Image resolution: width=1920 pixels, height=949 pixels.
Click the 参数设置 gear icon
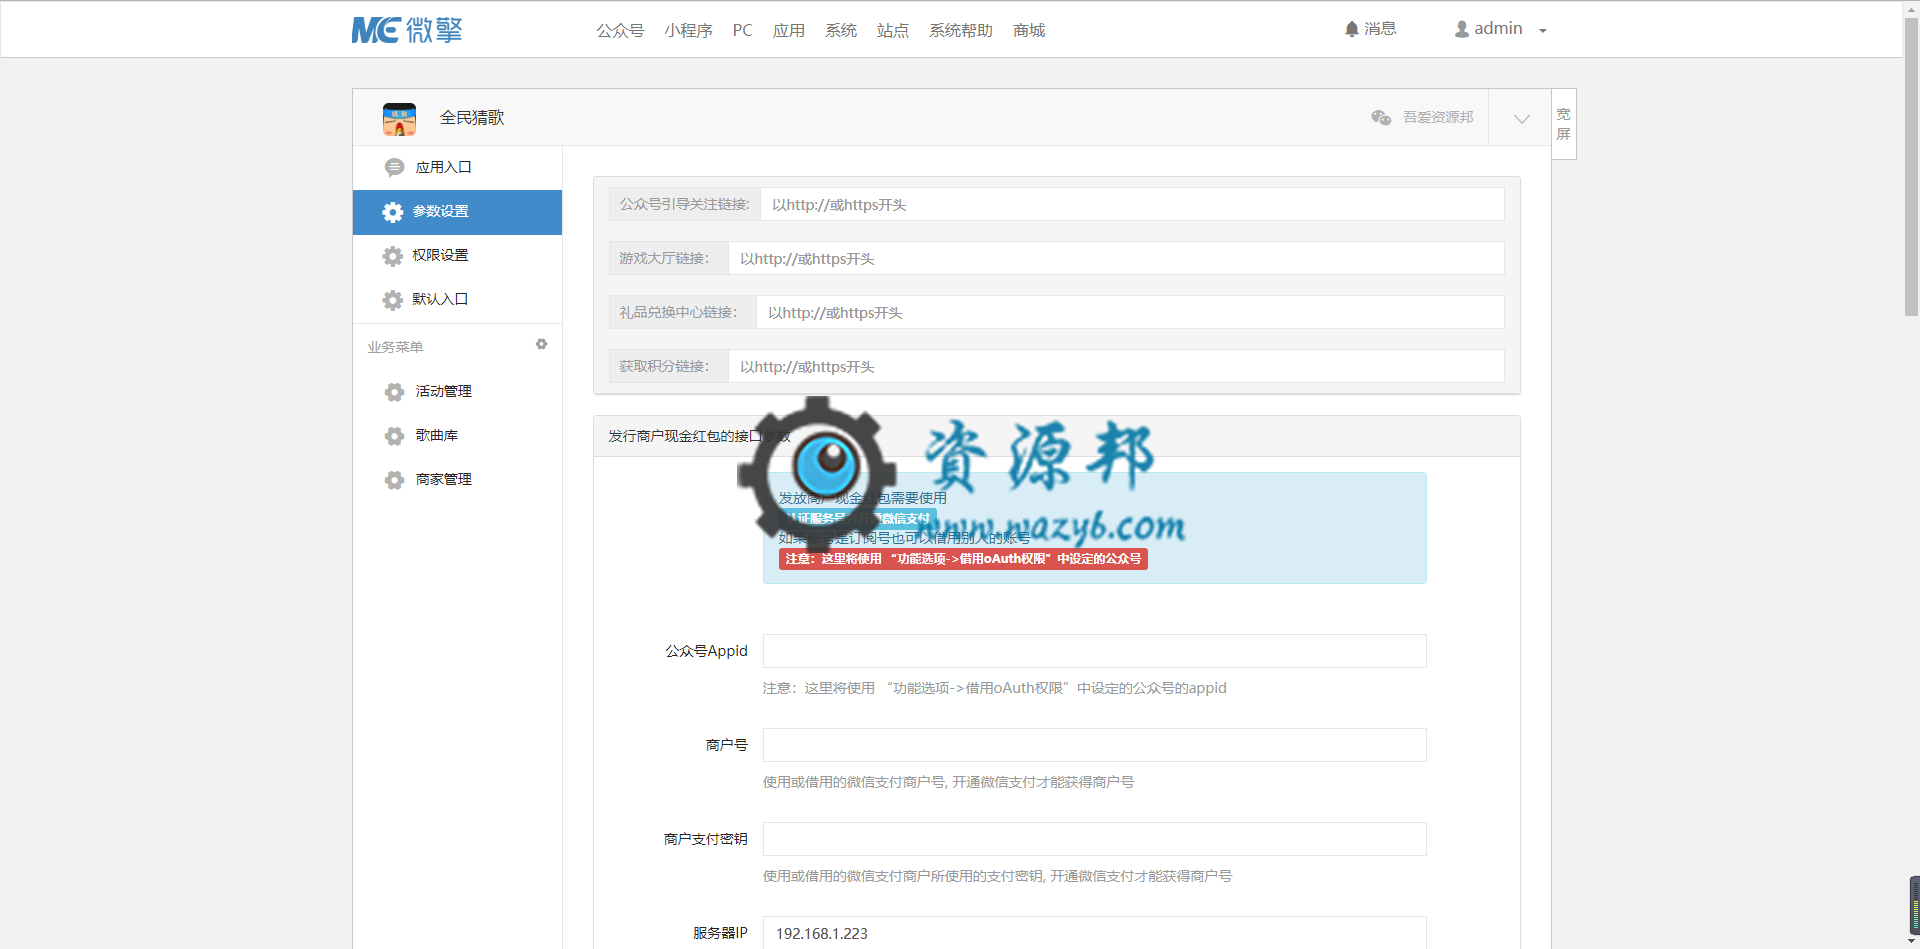[393, 212]
